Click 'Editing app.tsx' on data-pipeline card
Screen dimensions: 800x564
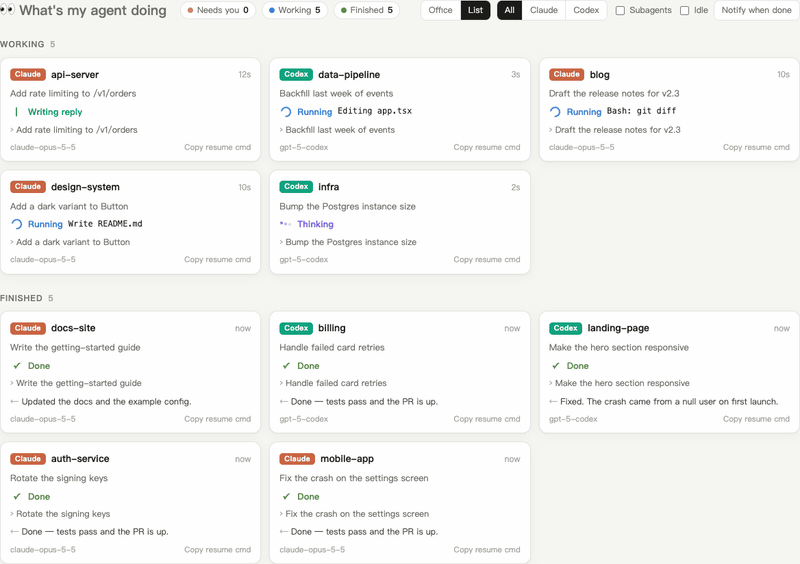374,111
